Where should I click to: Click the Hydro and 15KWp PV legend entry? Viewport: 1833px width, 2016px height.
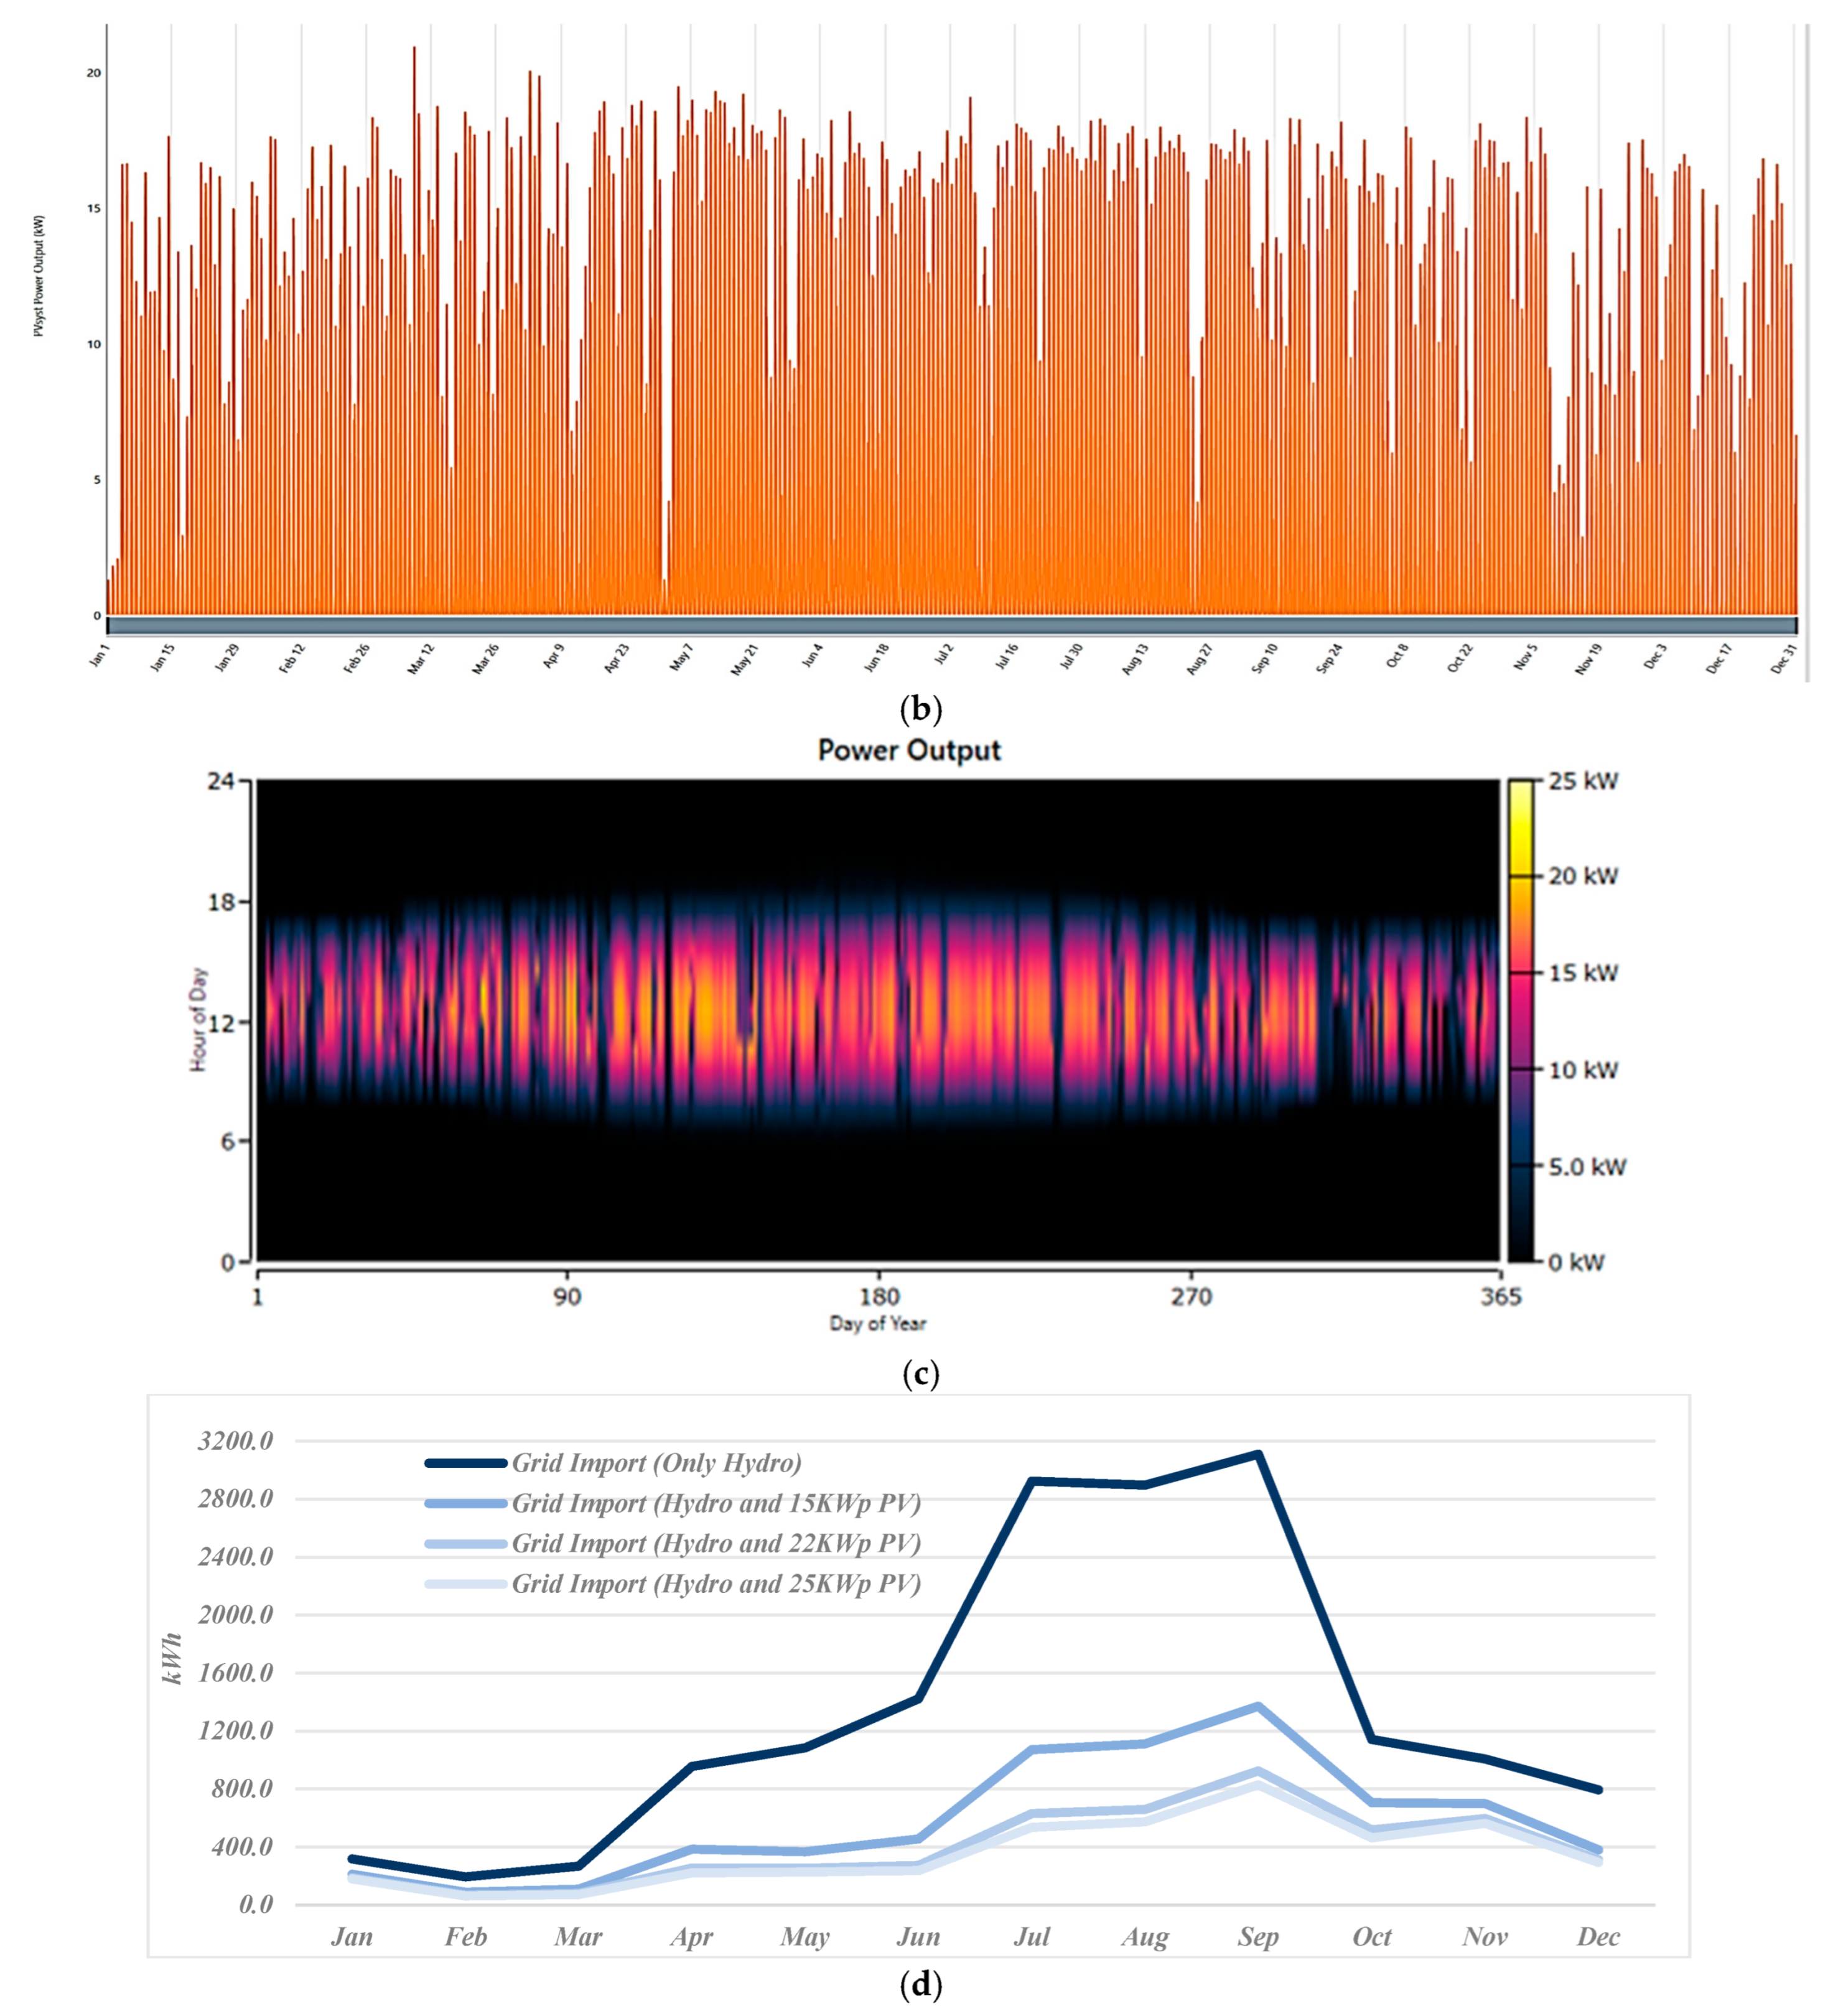716,1503
